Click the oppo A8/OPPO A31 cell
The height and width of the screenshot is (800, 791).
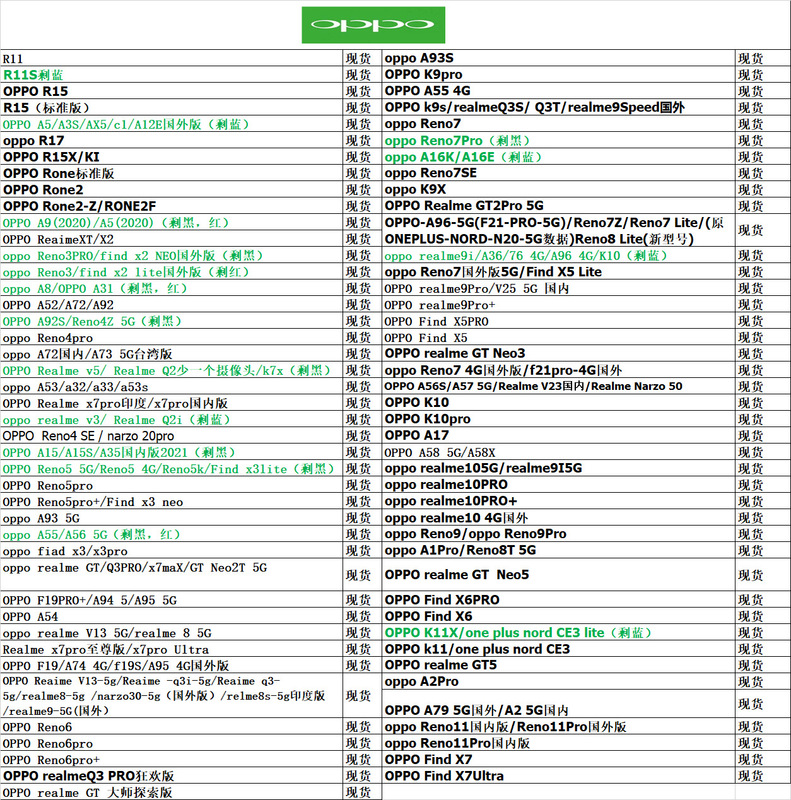pos(171,288)
